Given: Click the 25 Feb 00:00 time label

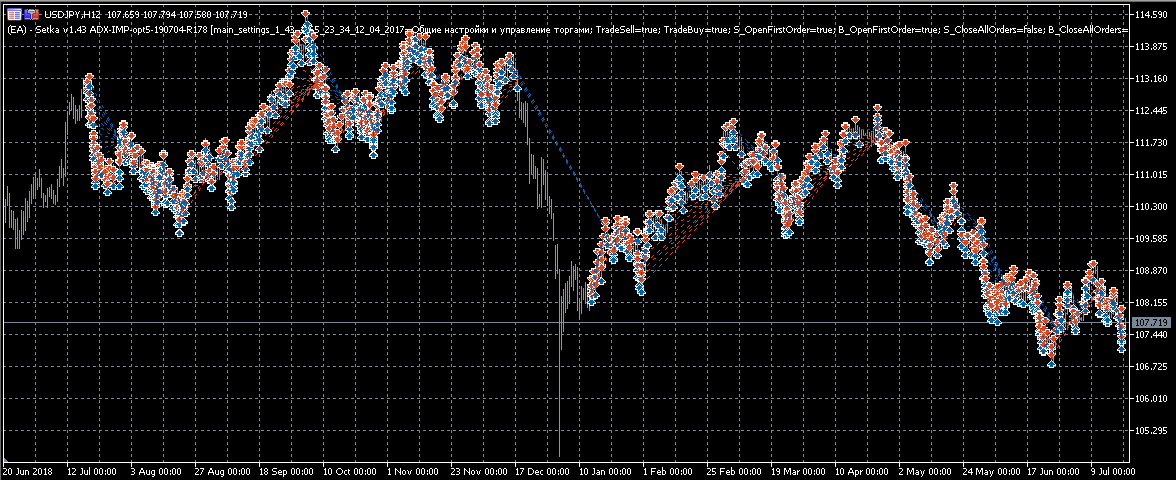Looking at the screenshot, I should (732, 472).
